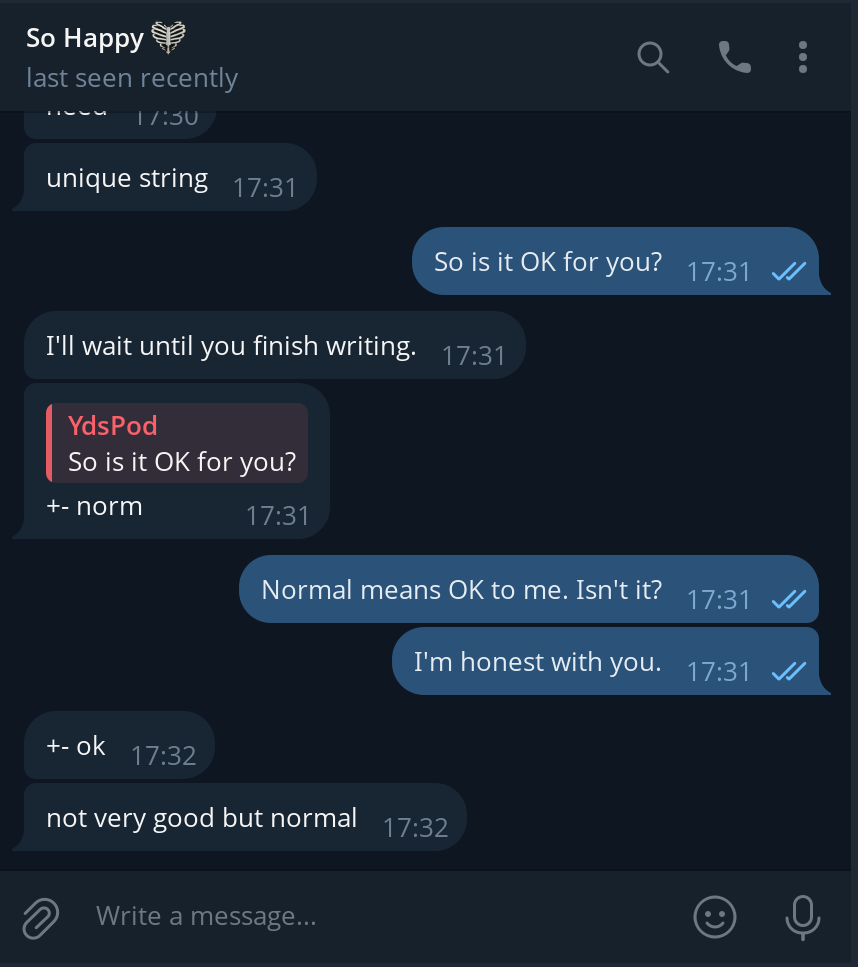Open the emoji picker smiley icon
The width and height of the screenshot is (858, 967).
click(x=715, y=917)
